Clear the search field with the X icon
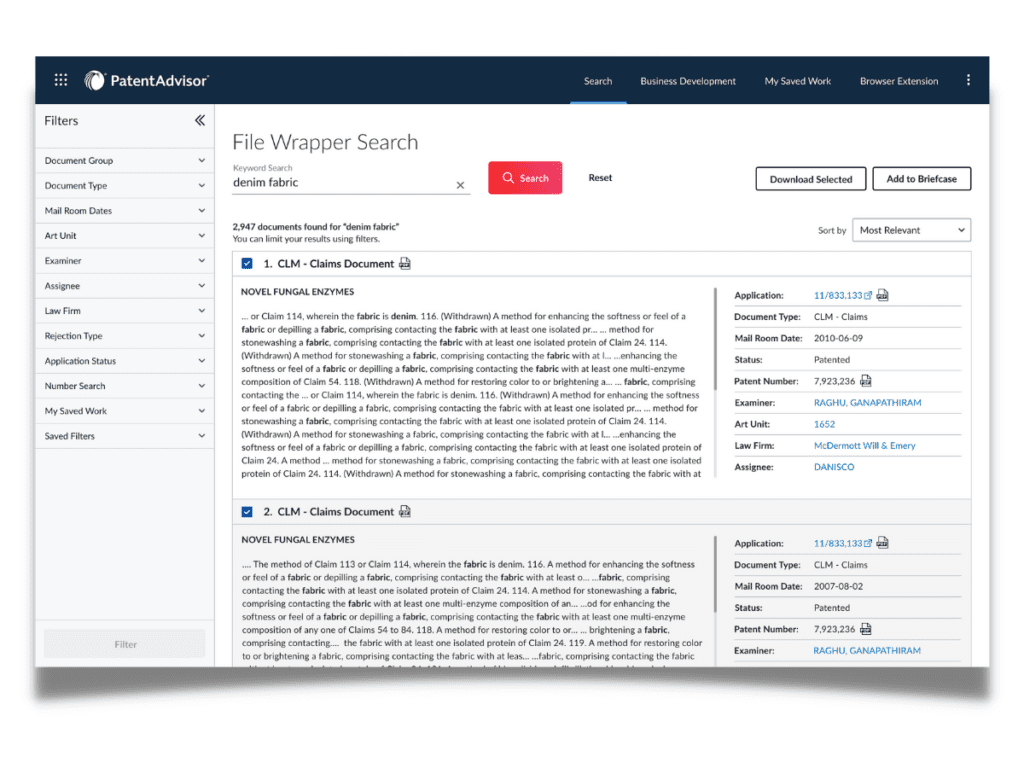The width and height of the screenshot is (1024, 768). coord(459,185)
